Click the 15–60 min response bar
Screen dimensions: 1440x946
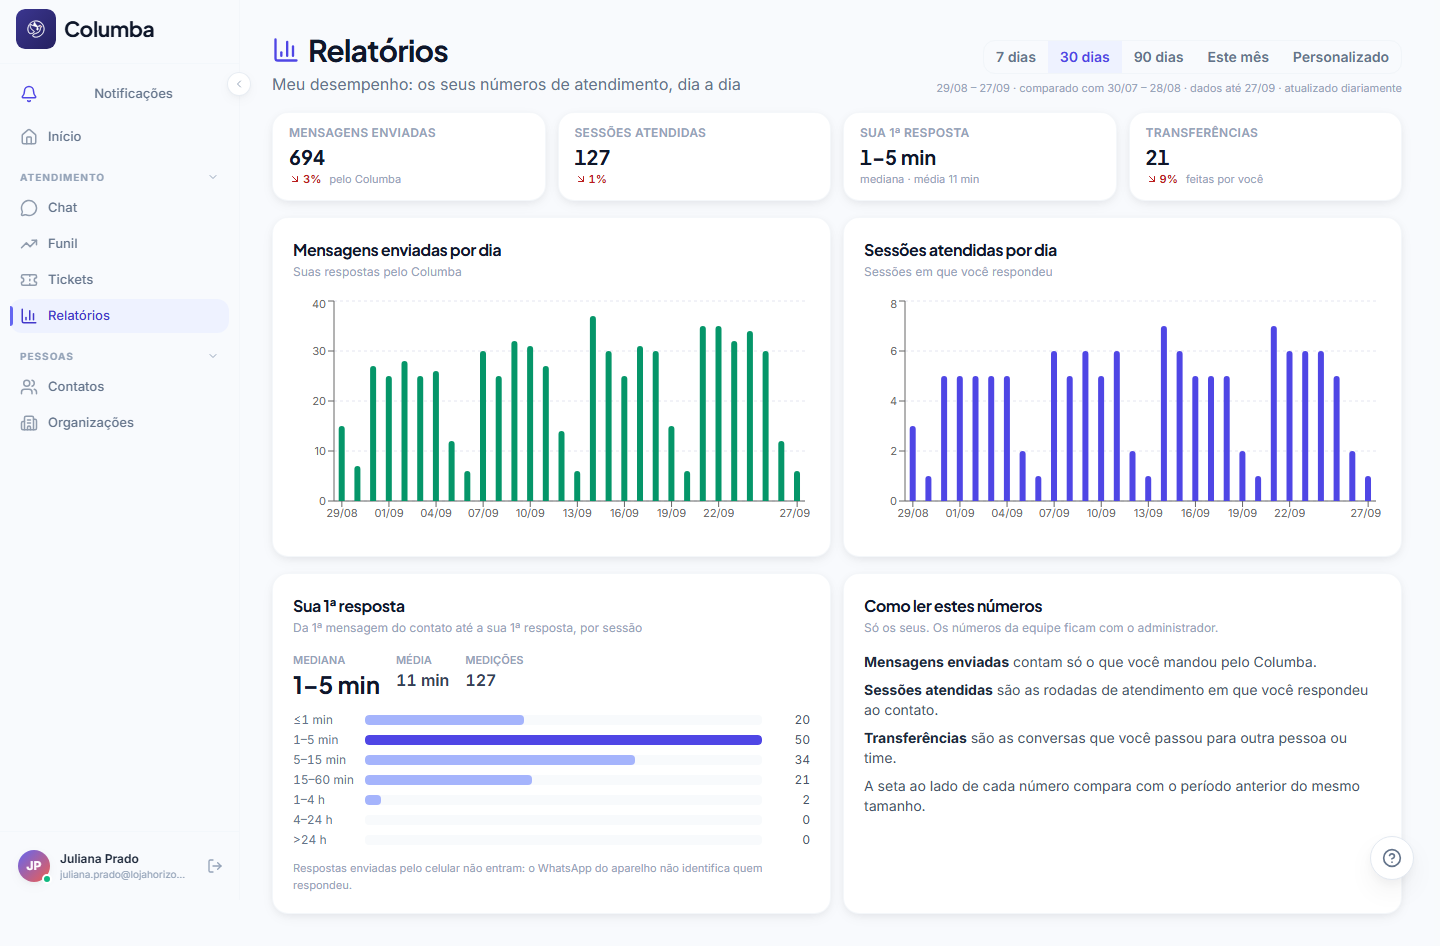click(x=448, y=780)
